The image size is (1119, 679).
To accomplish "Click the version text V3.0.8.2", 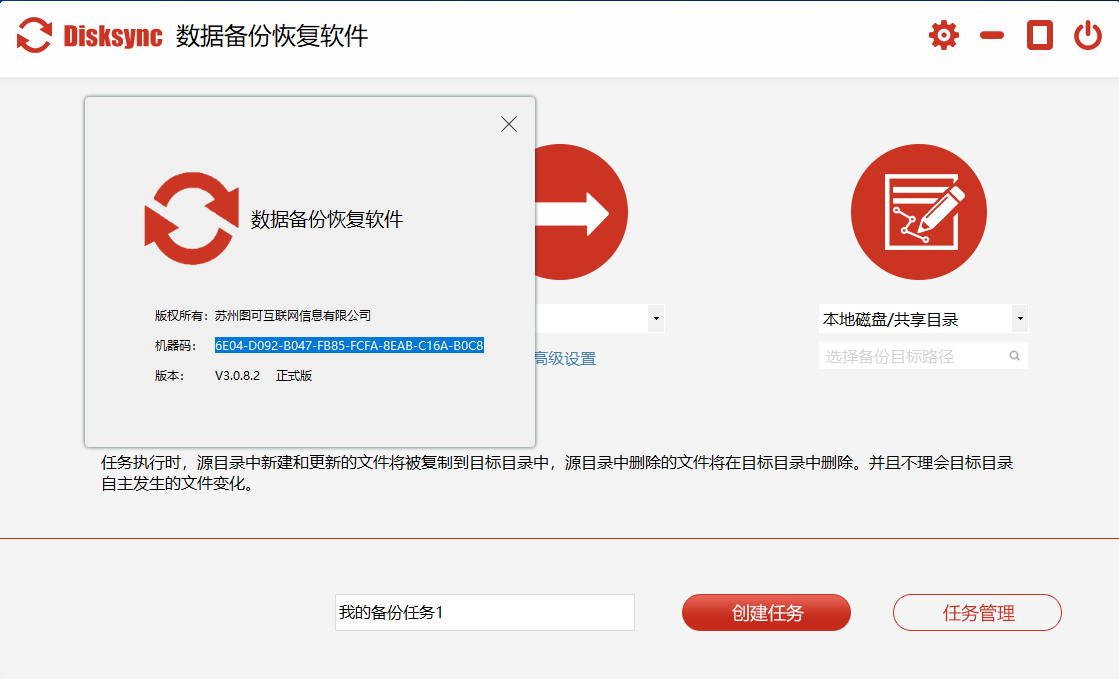I will pos(238,376).
